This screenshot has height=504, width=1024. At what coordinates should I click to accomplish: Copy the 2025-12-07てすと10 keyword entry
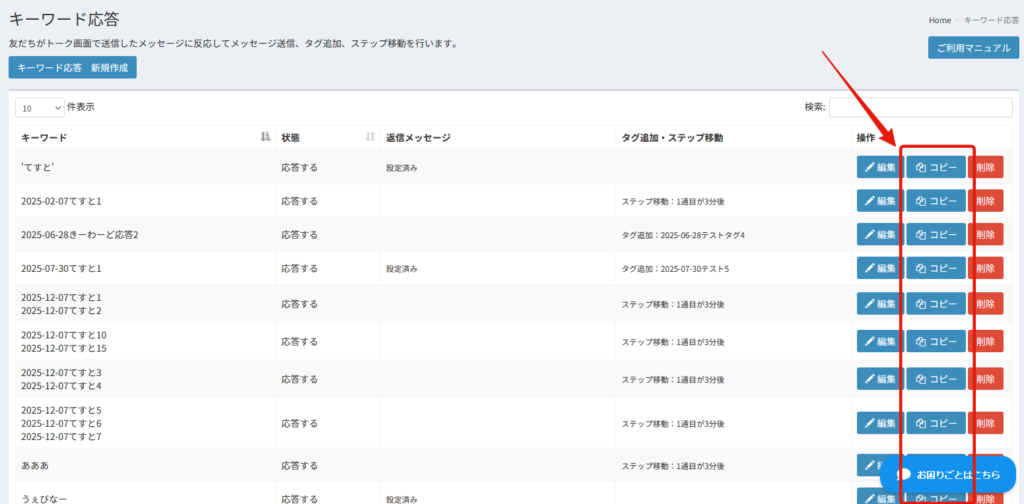coord(936,341)
